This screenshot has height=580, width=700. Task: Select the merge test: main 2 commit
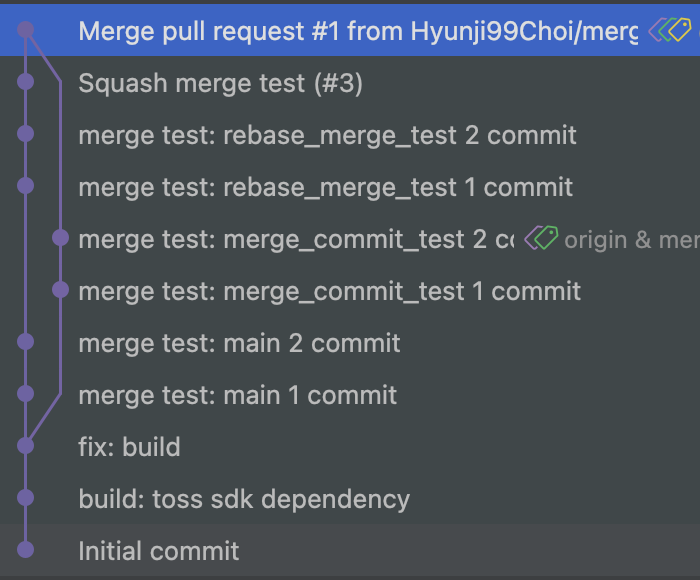point(239,343)
